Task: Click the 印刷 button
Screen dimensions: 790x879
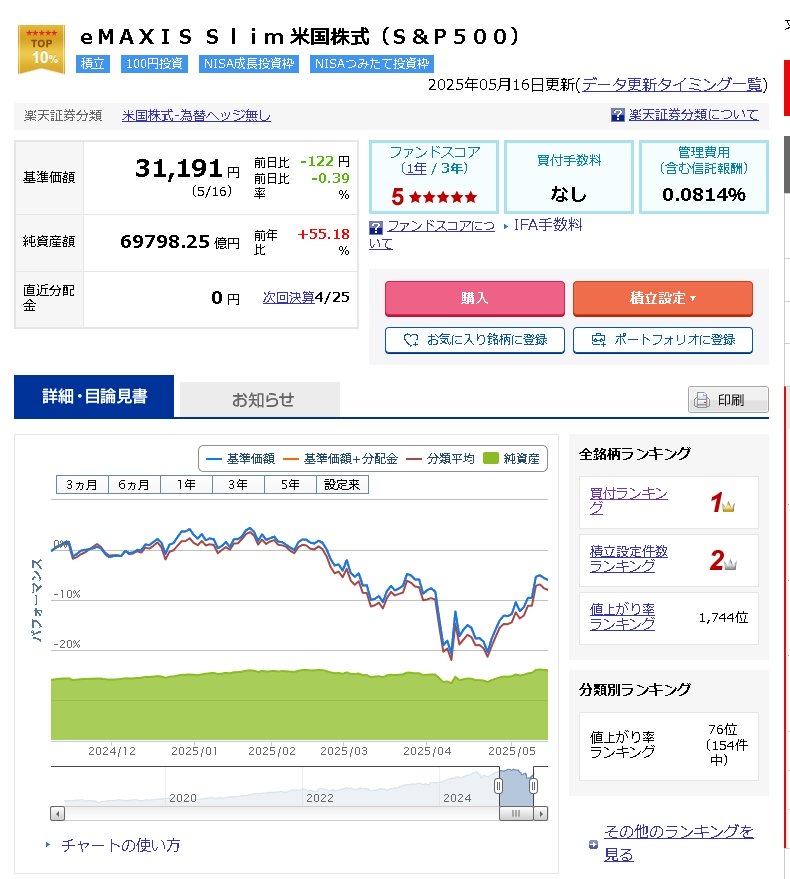Action: coord(728,400)
